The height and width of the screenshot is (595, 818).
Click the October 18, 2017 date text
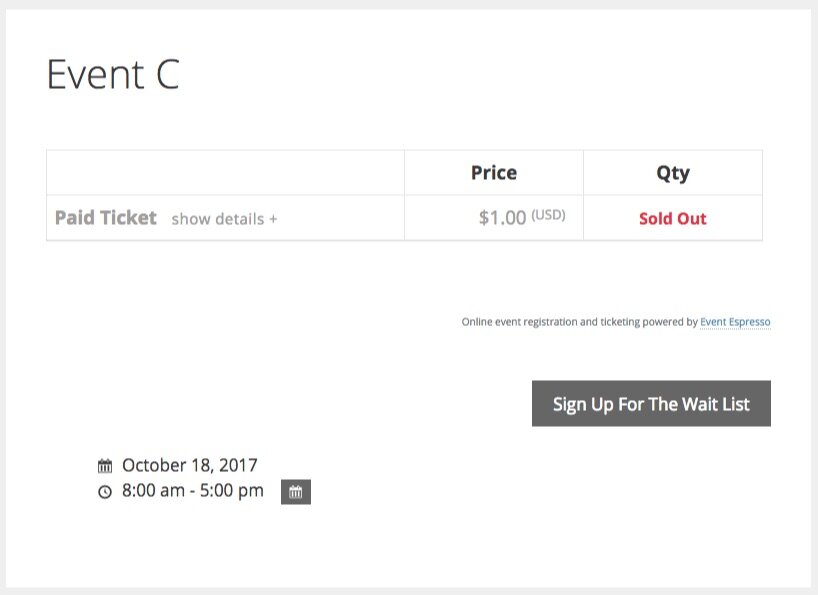(190, 465)
